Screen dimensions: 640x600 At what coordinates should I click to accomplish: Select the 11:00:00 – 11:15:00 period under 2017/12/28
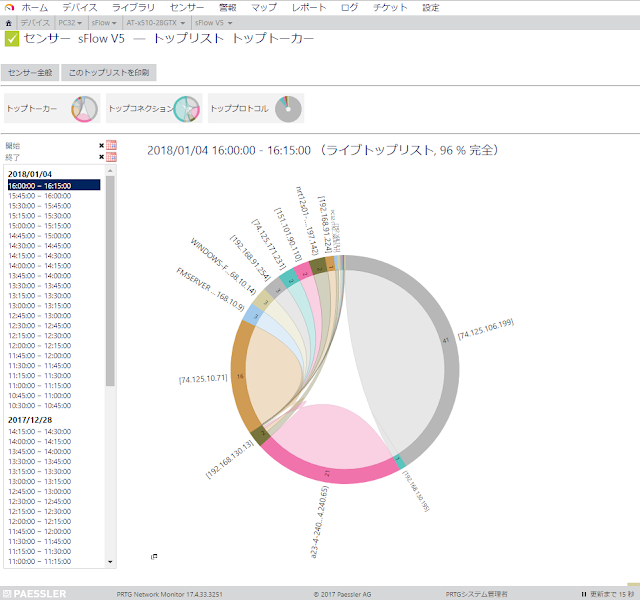40,562
